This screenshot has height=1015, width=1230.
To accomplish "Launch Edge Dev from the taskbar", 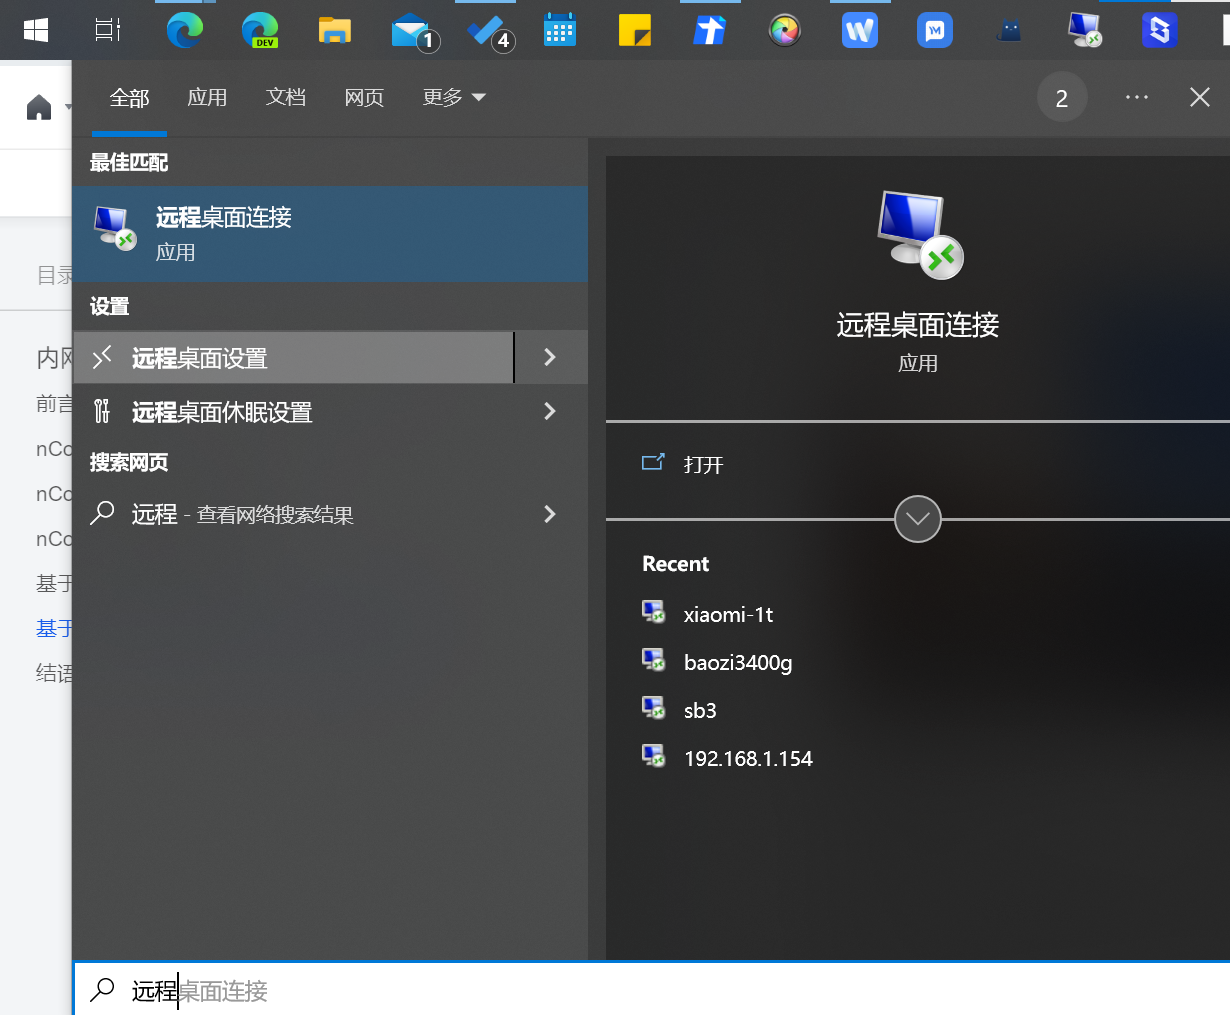I will (x=259, y=30).
